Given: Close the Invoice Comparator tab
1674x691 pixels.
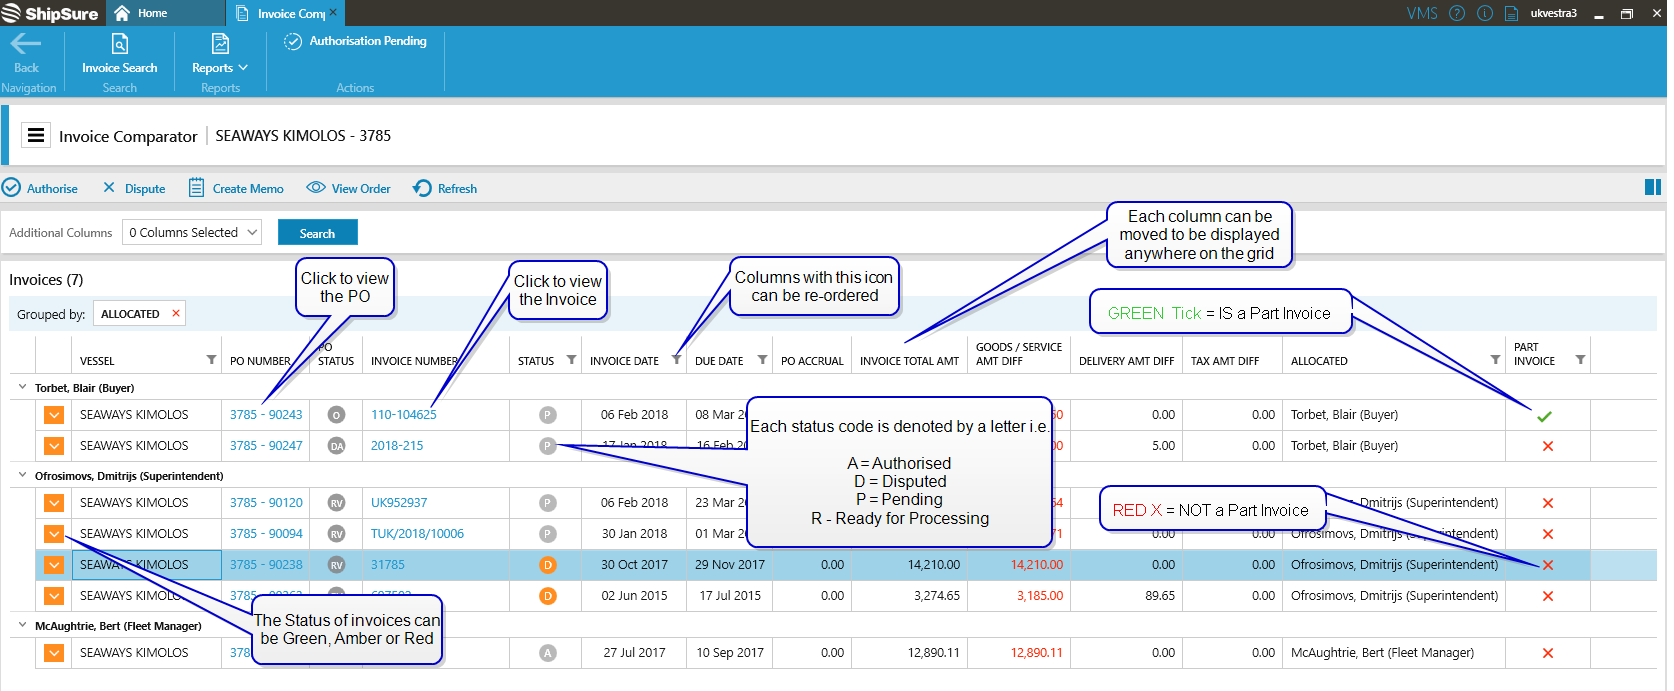Looking at the screenshot, I should 333,13.
